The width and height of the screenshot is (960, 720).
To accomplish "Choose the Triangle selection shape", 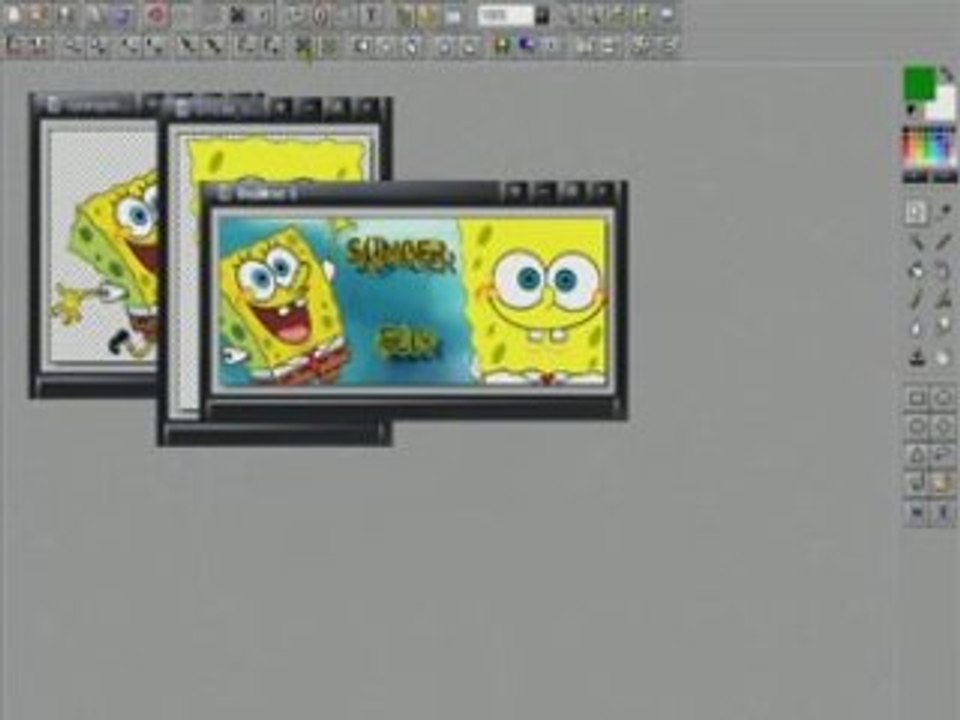I will tap(917, 454).
